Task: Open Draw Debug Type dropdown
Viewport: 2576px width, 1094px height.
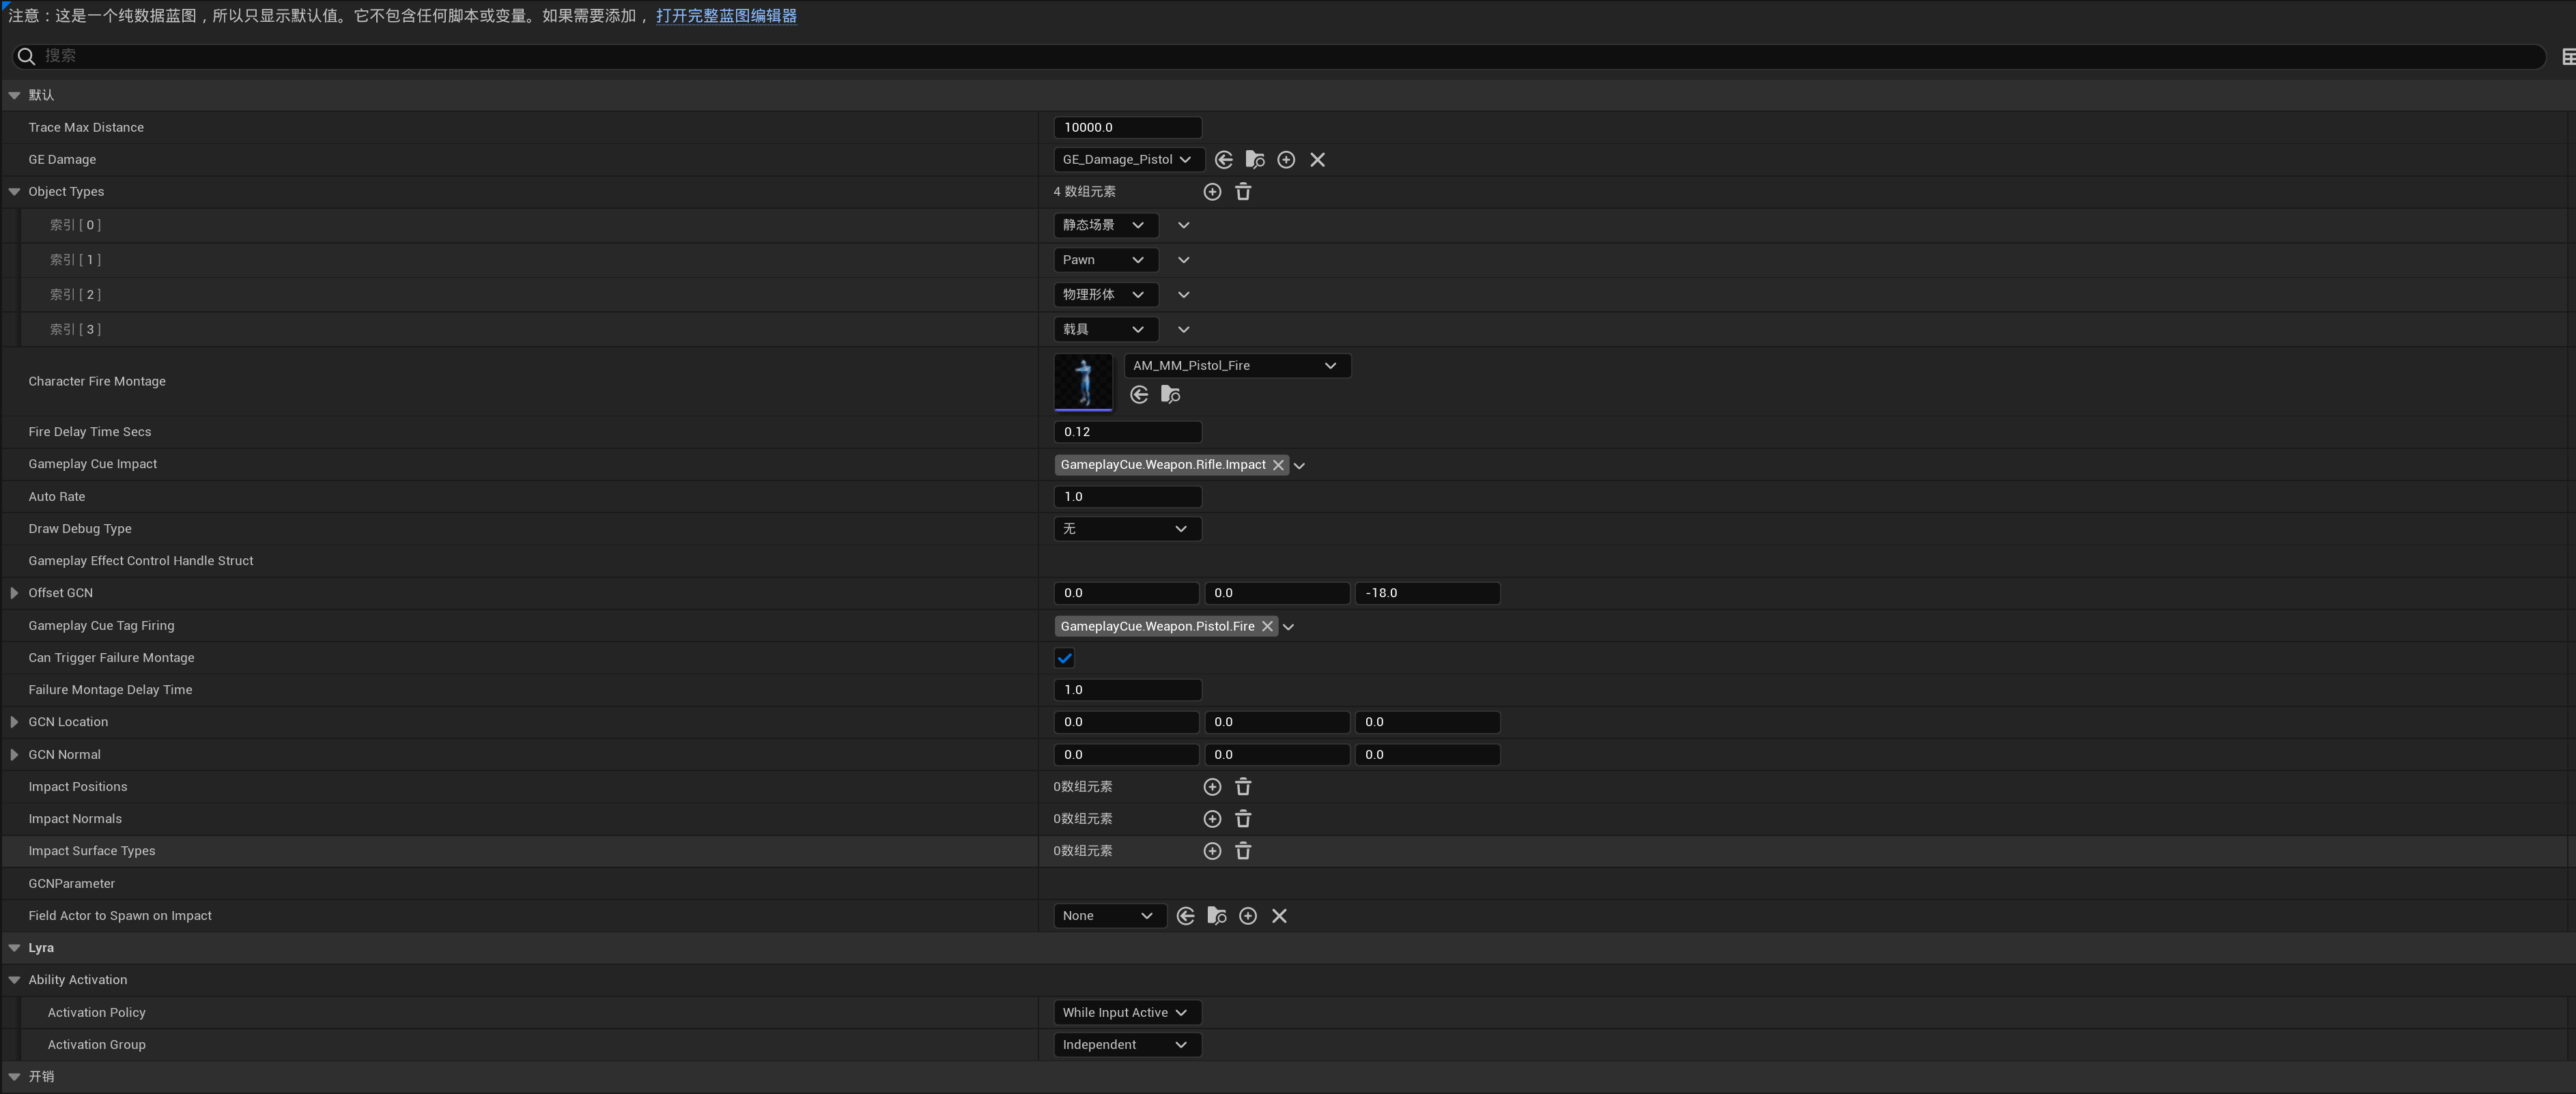Action: click(x=1126, y=529)
